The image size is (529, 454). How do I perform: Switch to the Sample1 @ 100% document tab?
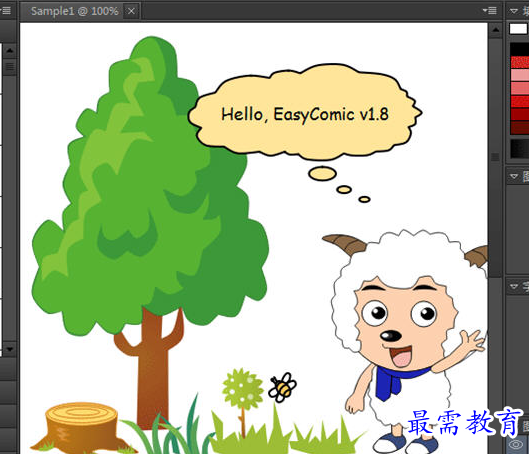tap(74, 11)
